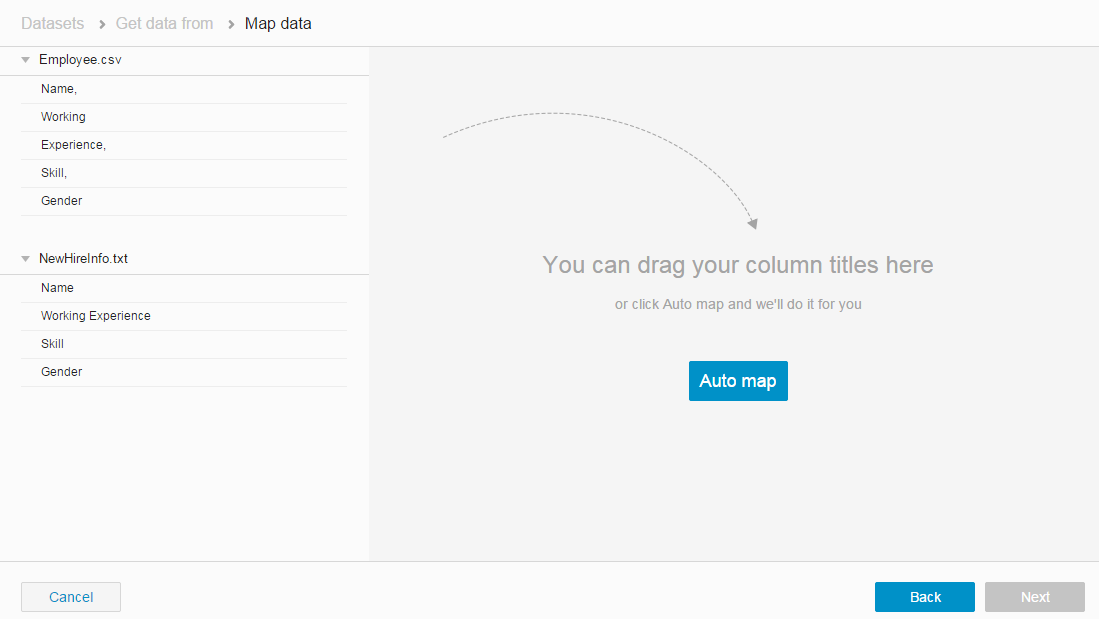
Task: Click the Back button
Action: tap(924, 597)
